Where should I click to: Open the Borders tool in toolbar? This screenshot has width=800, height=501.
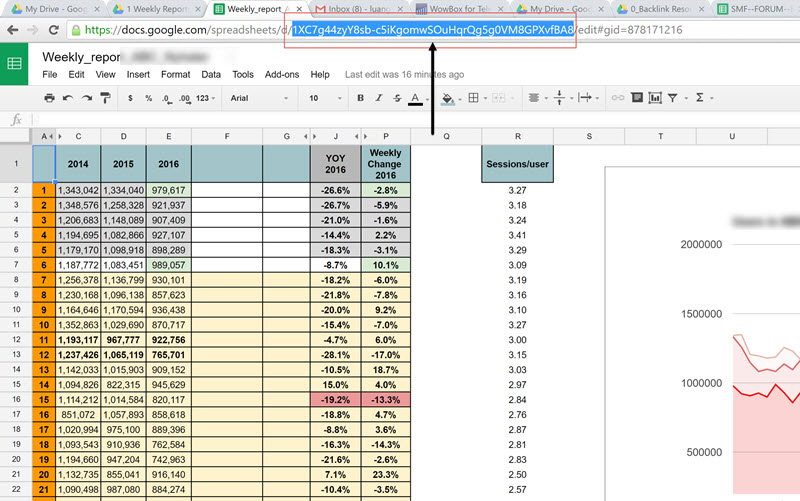pos(476,98)
